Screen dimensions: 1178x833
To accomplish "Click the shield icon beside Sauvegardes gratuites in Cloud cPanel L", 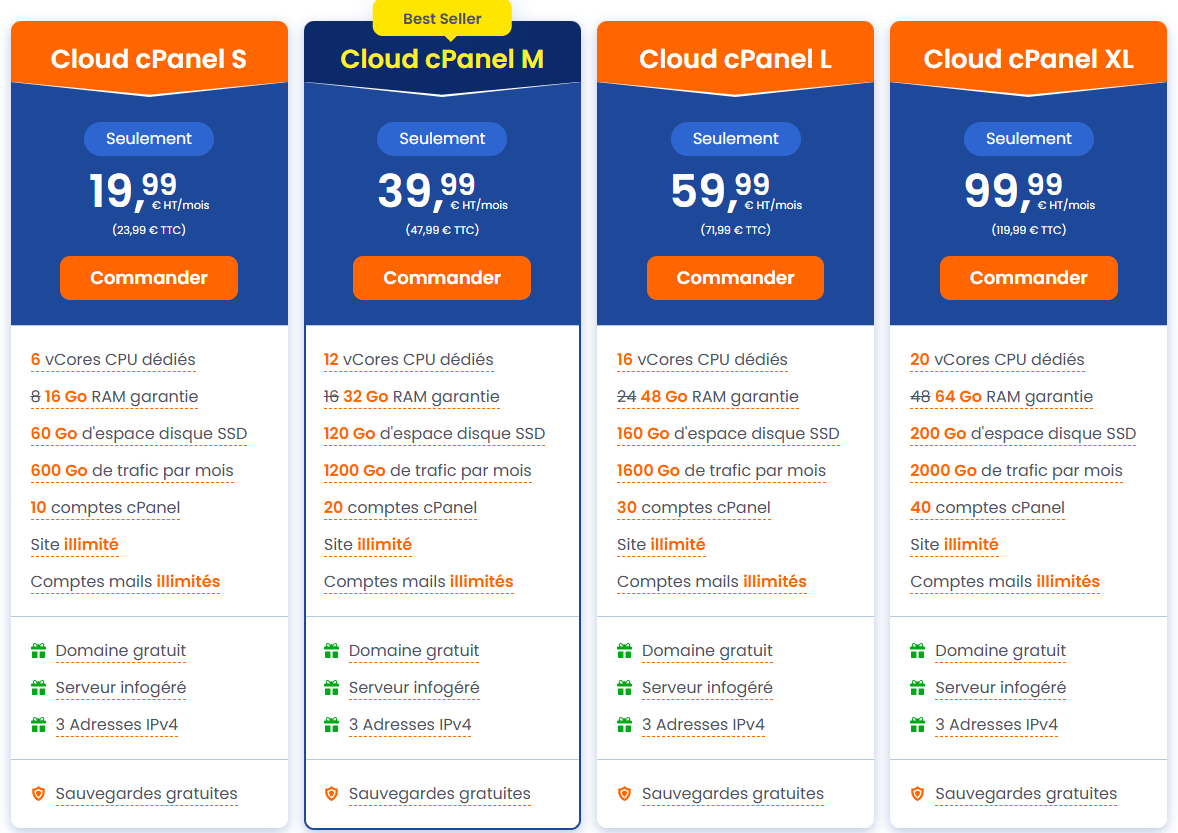I will (x=626, y=793).
